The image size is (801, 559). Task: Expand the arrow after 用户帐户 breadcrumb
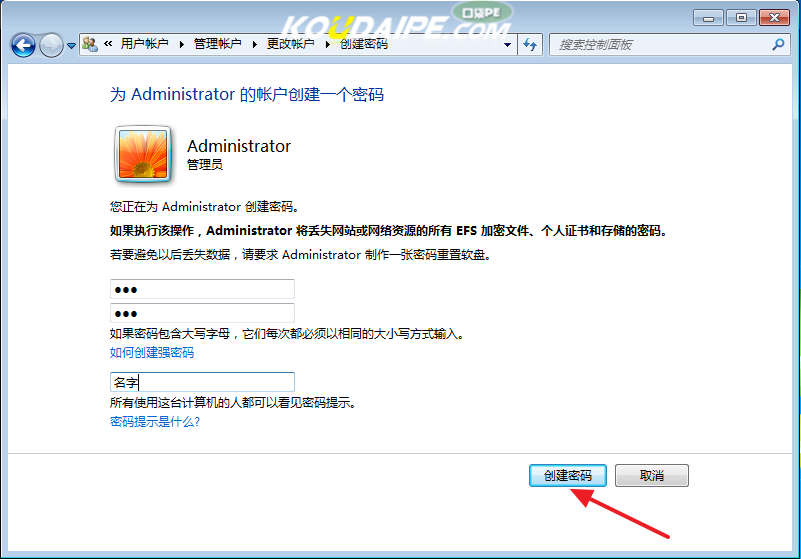pyautogui.click(x=181, y=44)
